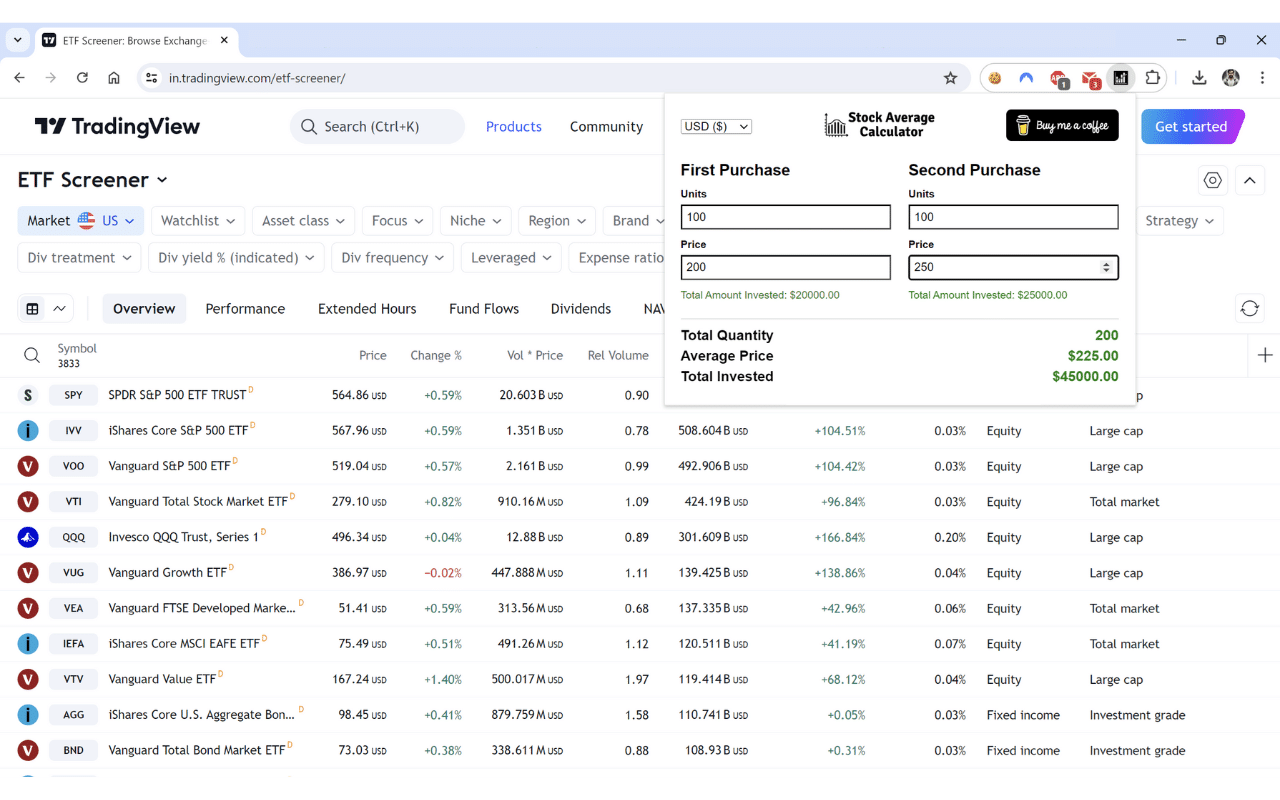Open the Community menu

click(x=606, y=127)
